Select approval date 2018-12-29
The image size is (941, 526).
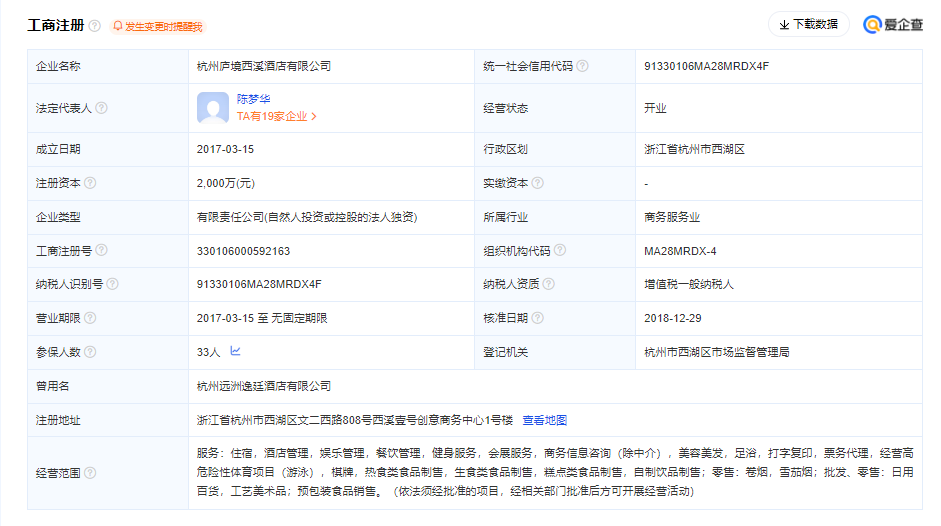tap(673, 318)
